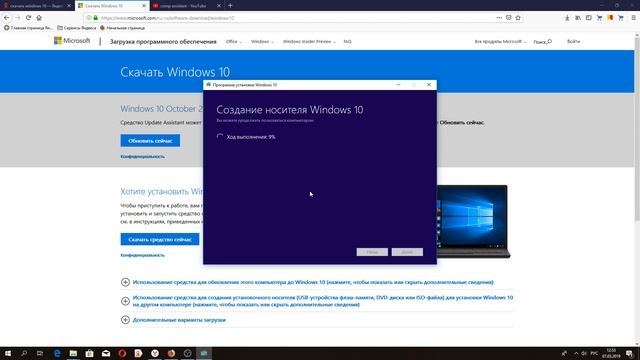Open the Windows Start button
This screenshot has width=640, height=360.
tap(8, 353)
